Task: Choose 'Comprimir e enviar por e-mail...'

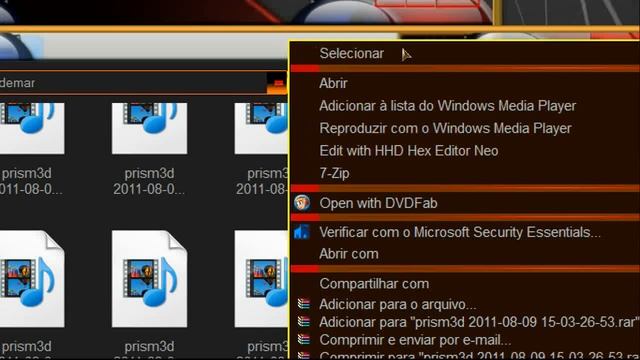Action: pos(415,340)
